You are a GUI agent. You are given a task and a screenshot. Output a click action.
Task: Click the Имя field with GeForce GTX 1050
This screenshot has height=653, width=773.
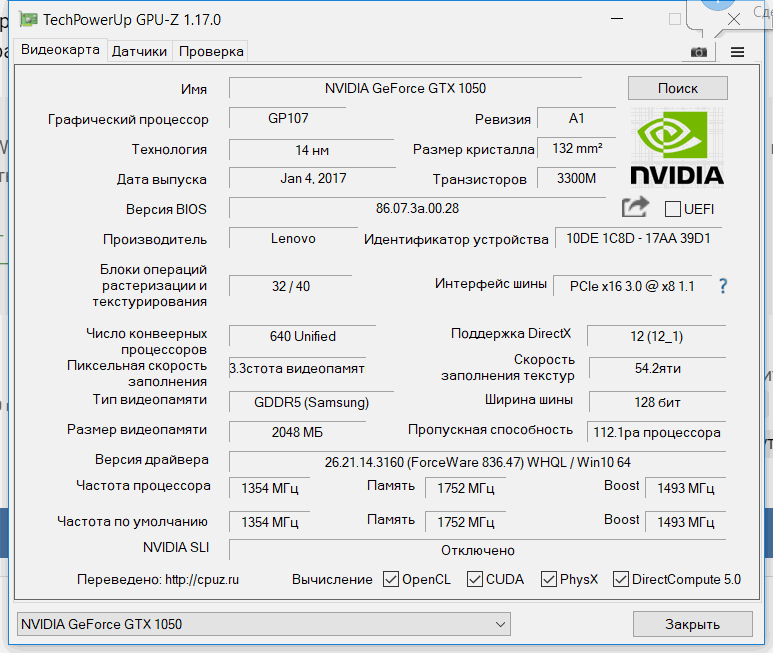[405, 88]
